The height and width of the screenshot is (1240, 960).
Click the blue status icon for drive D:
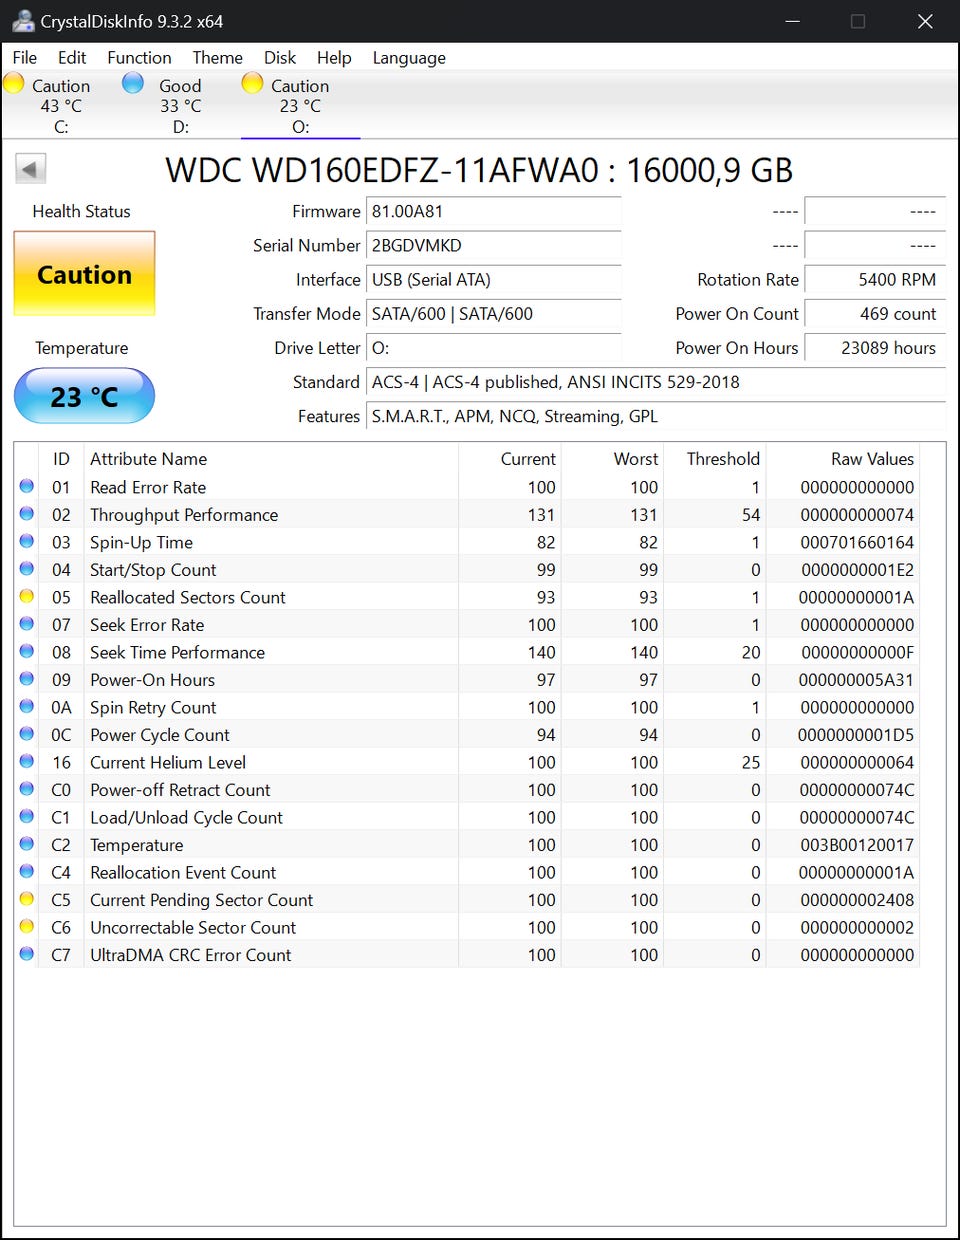[x=132, y=84]
